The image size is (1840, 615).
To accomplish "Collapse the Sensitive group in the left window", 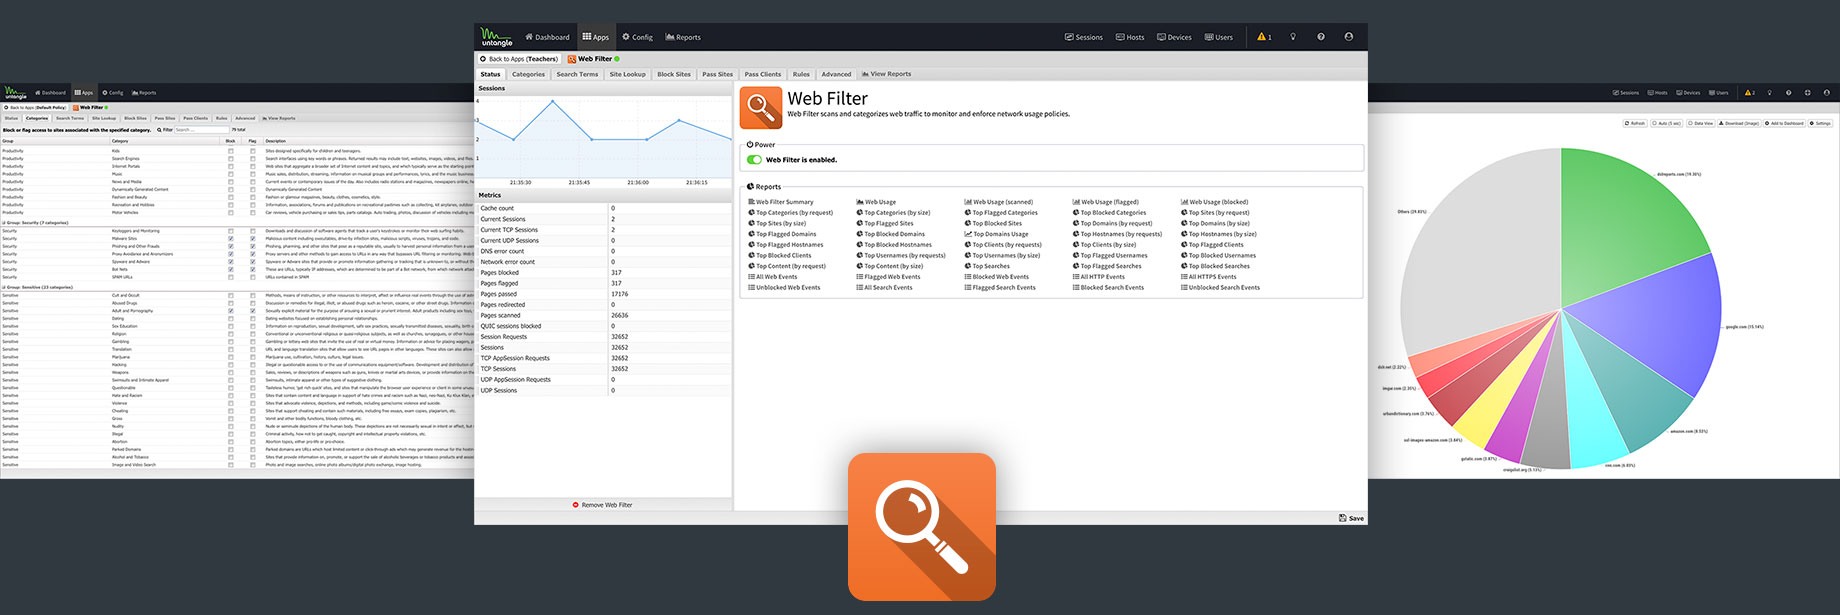I will pyautogui.click(x=4, y=287).
